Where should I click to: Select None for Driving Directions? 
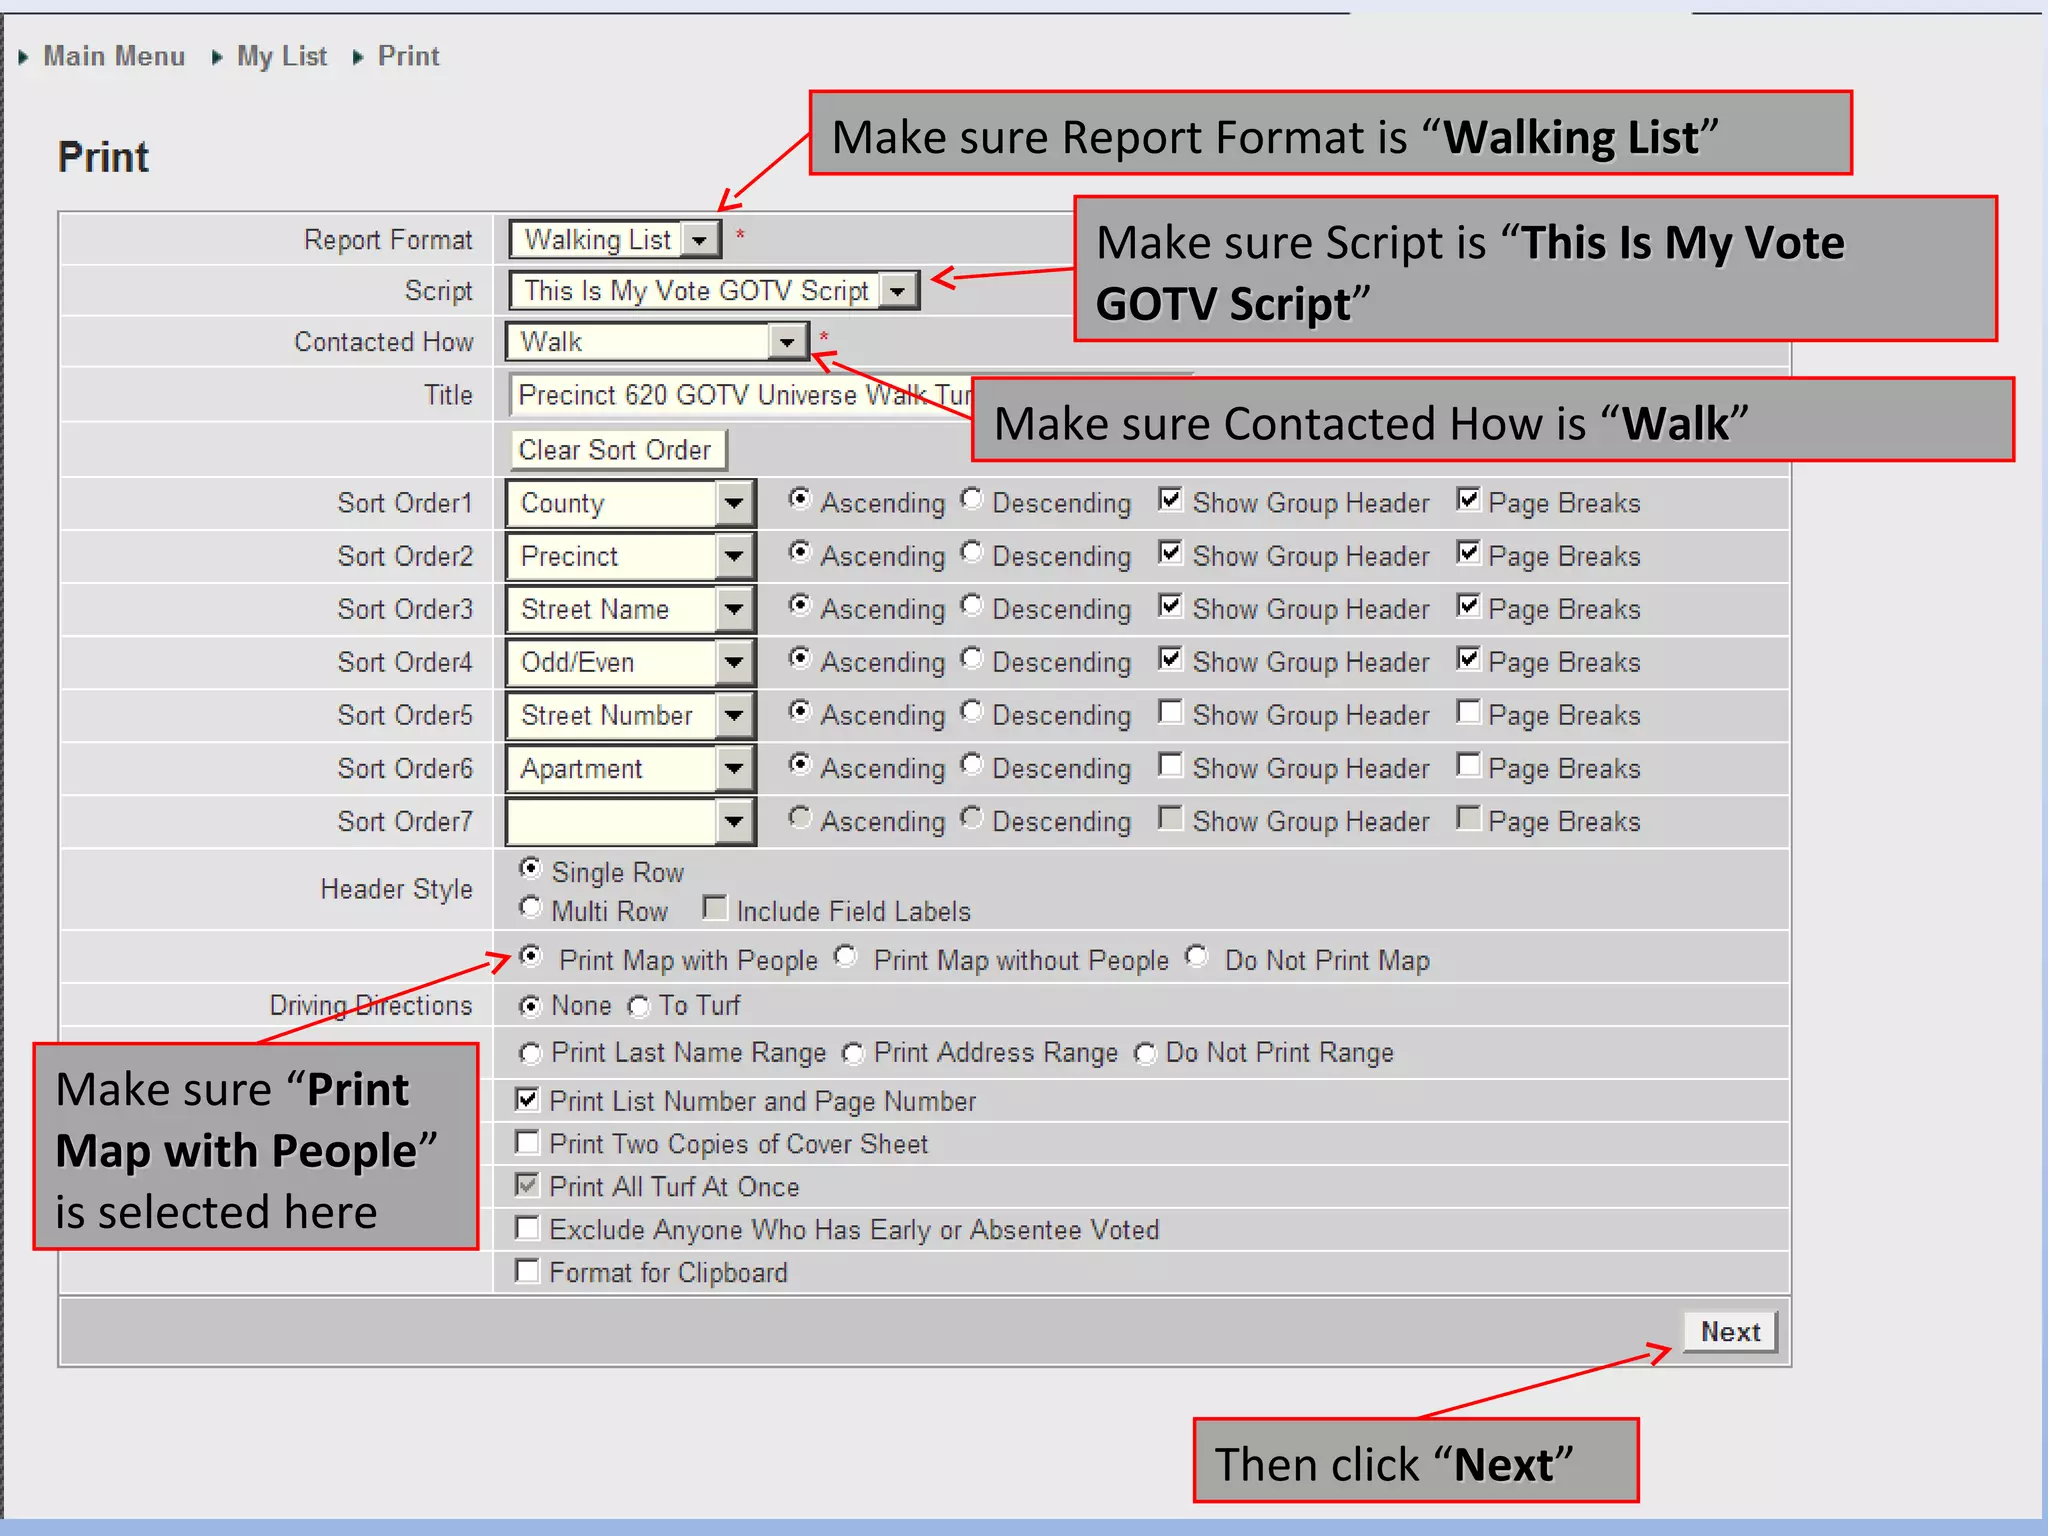(x=530, y=1005)
